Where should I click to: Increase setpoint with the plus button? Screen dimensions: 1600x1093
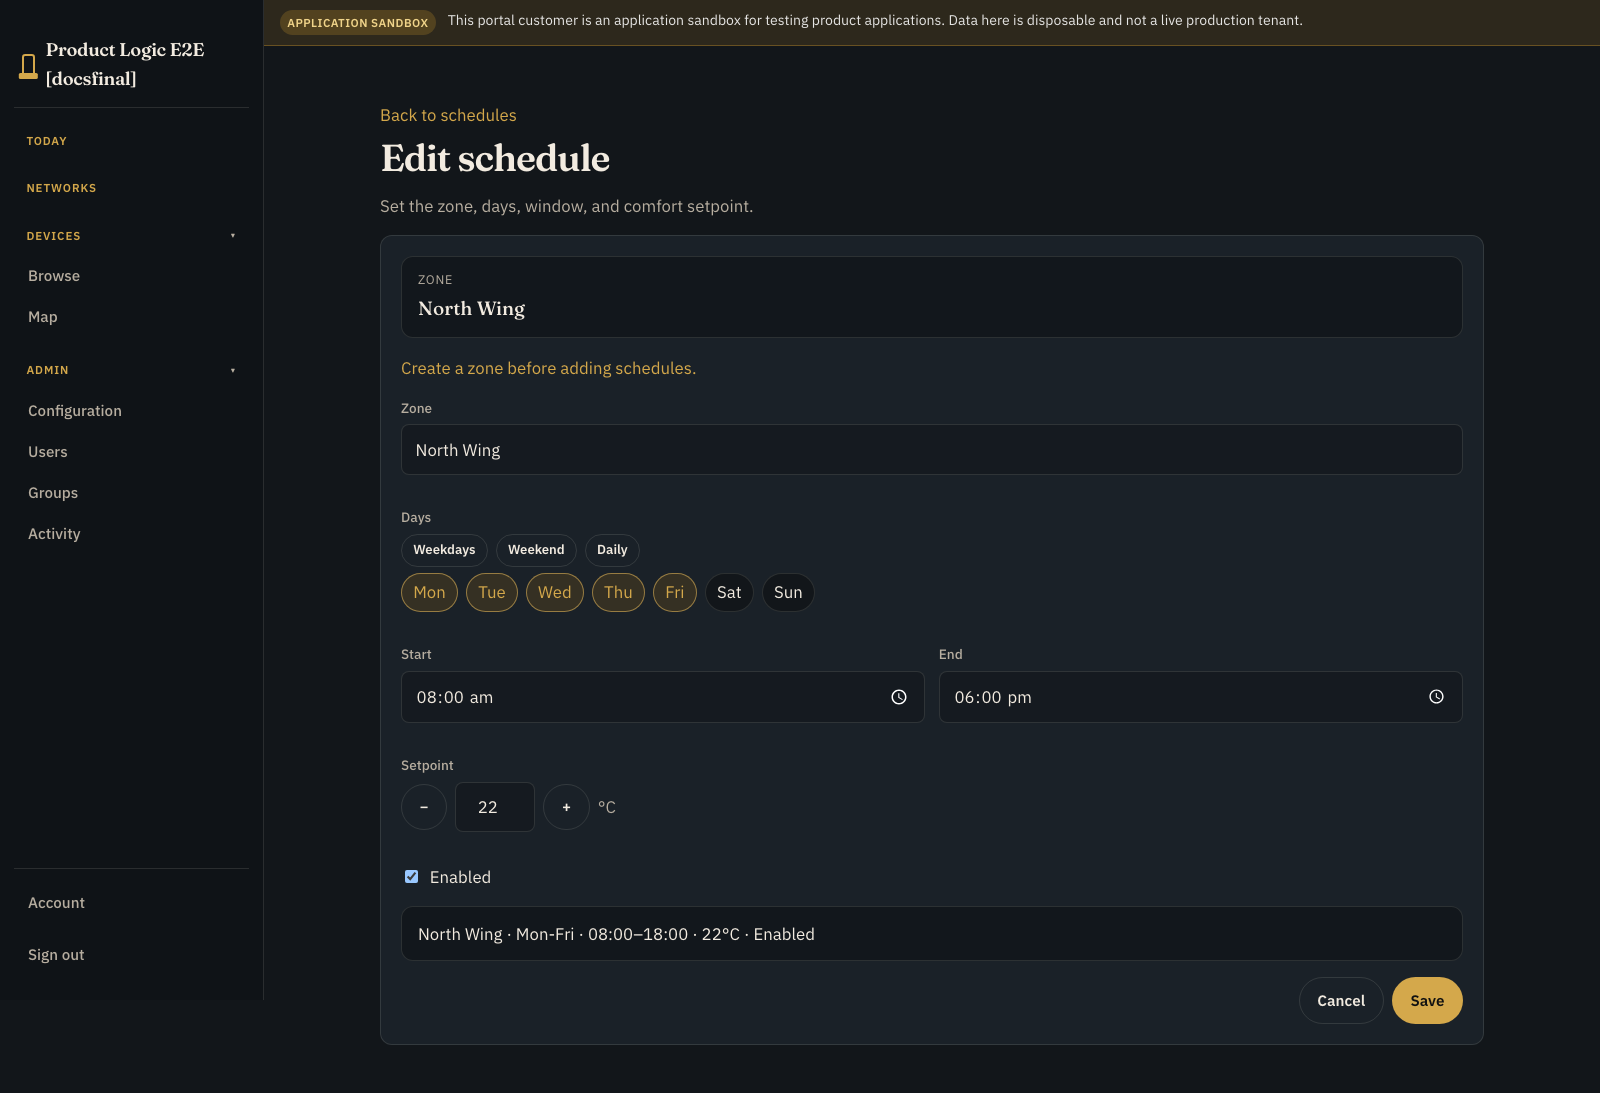coord(566,807)
